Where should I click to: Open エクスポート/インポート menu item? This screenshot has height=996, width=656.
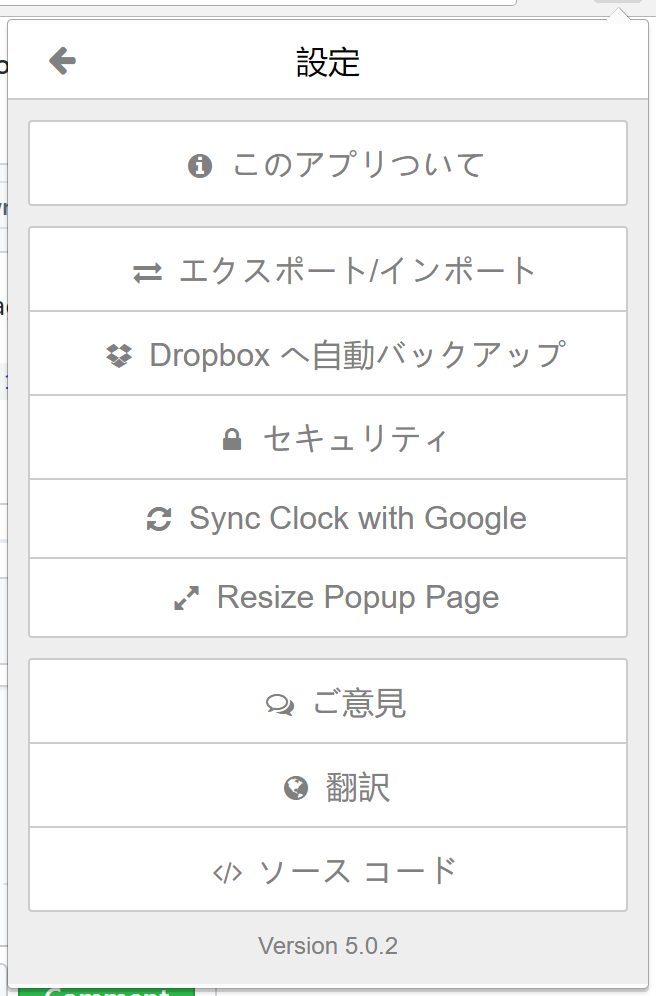tap(358, 270)
